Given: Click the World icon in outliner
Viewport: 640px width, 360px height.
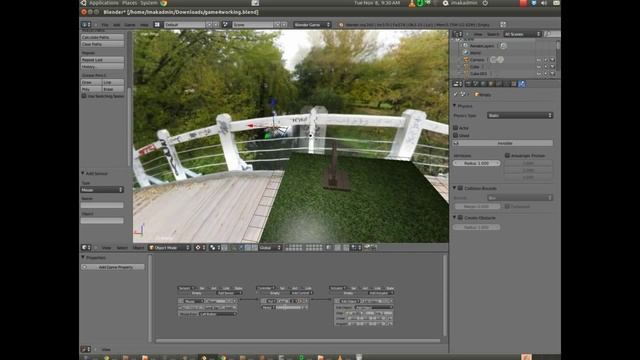Looking at the screenshot, I should point(466,53).
